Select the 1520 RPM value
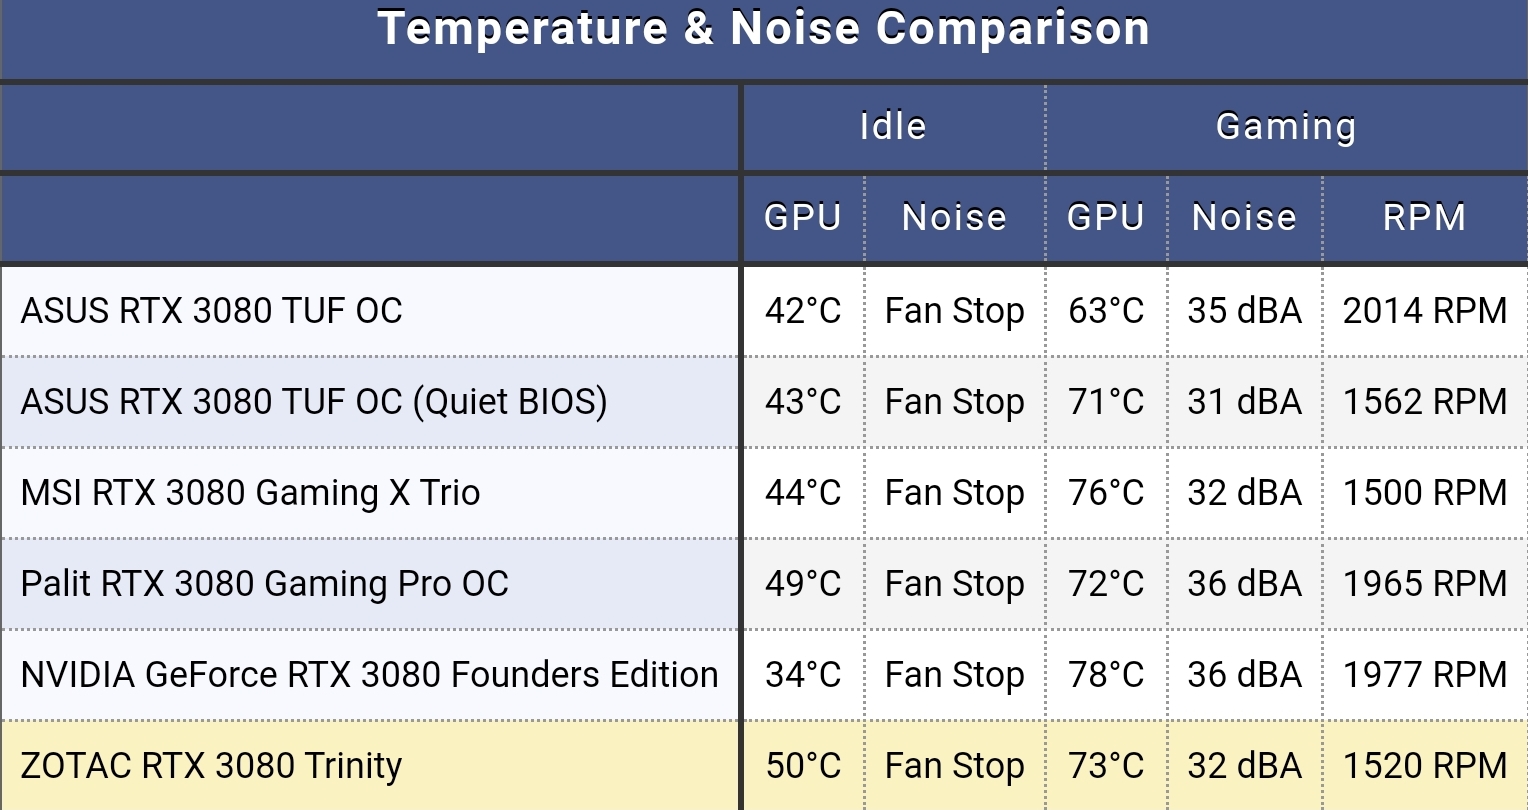 [1425, 766]
